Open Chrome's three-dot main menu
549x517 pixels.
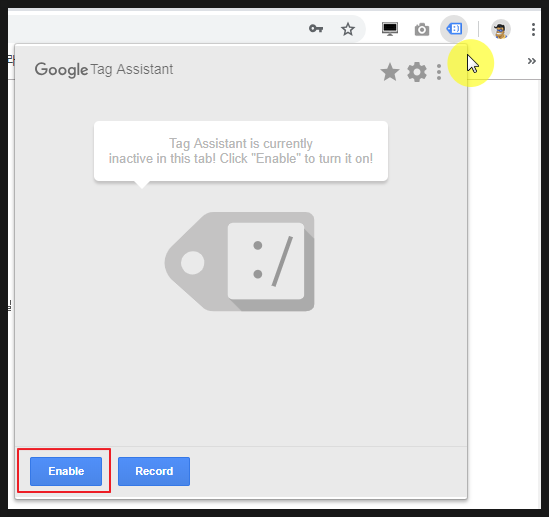[533, 29]
